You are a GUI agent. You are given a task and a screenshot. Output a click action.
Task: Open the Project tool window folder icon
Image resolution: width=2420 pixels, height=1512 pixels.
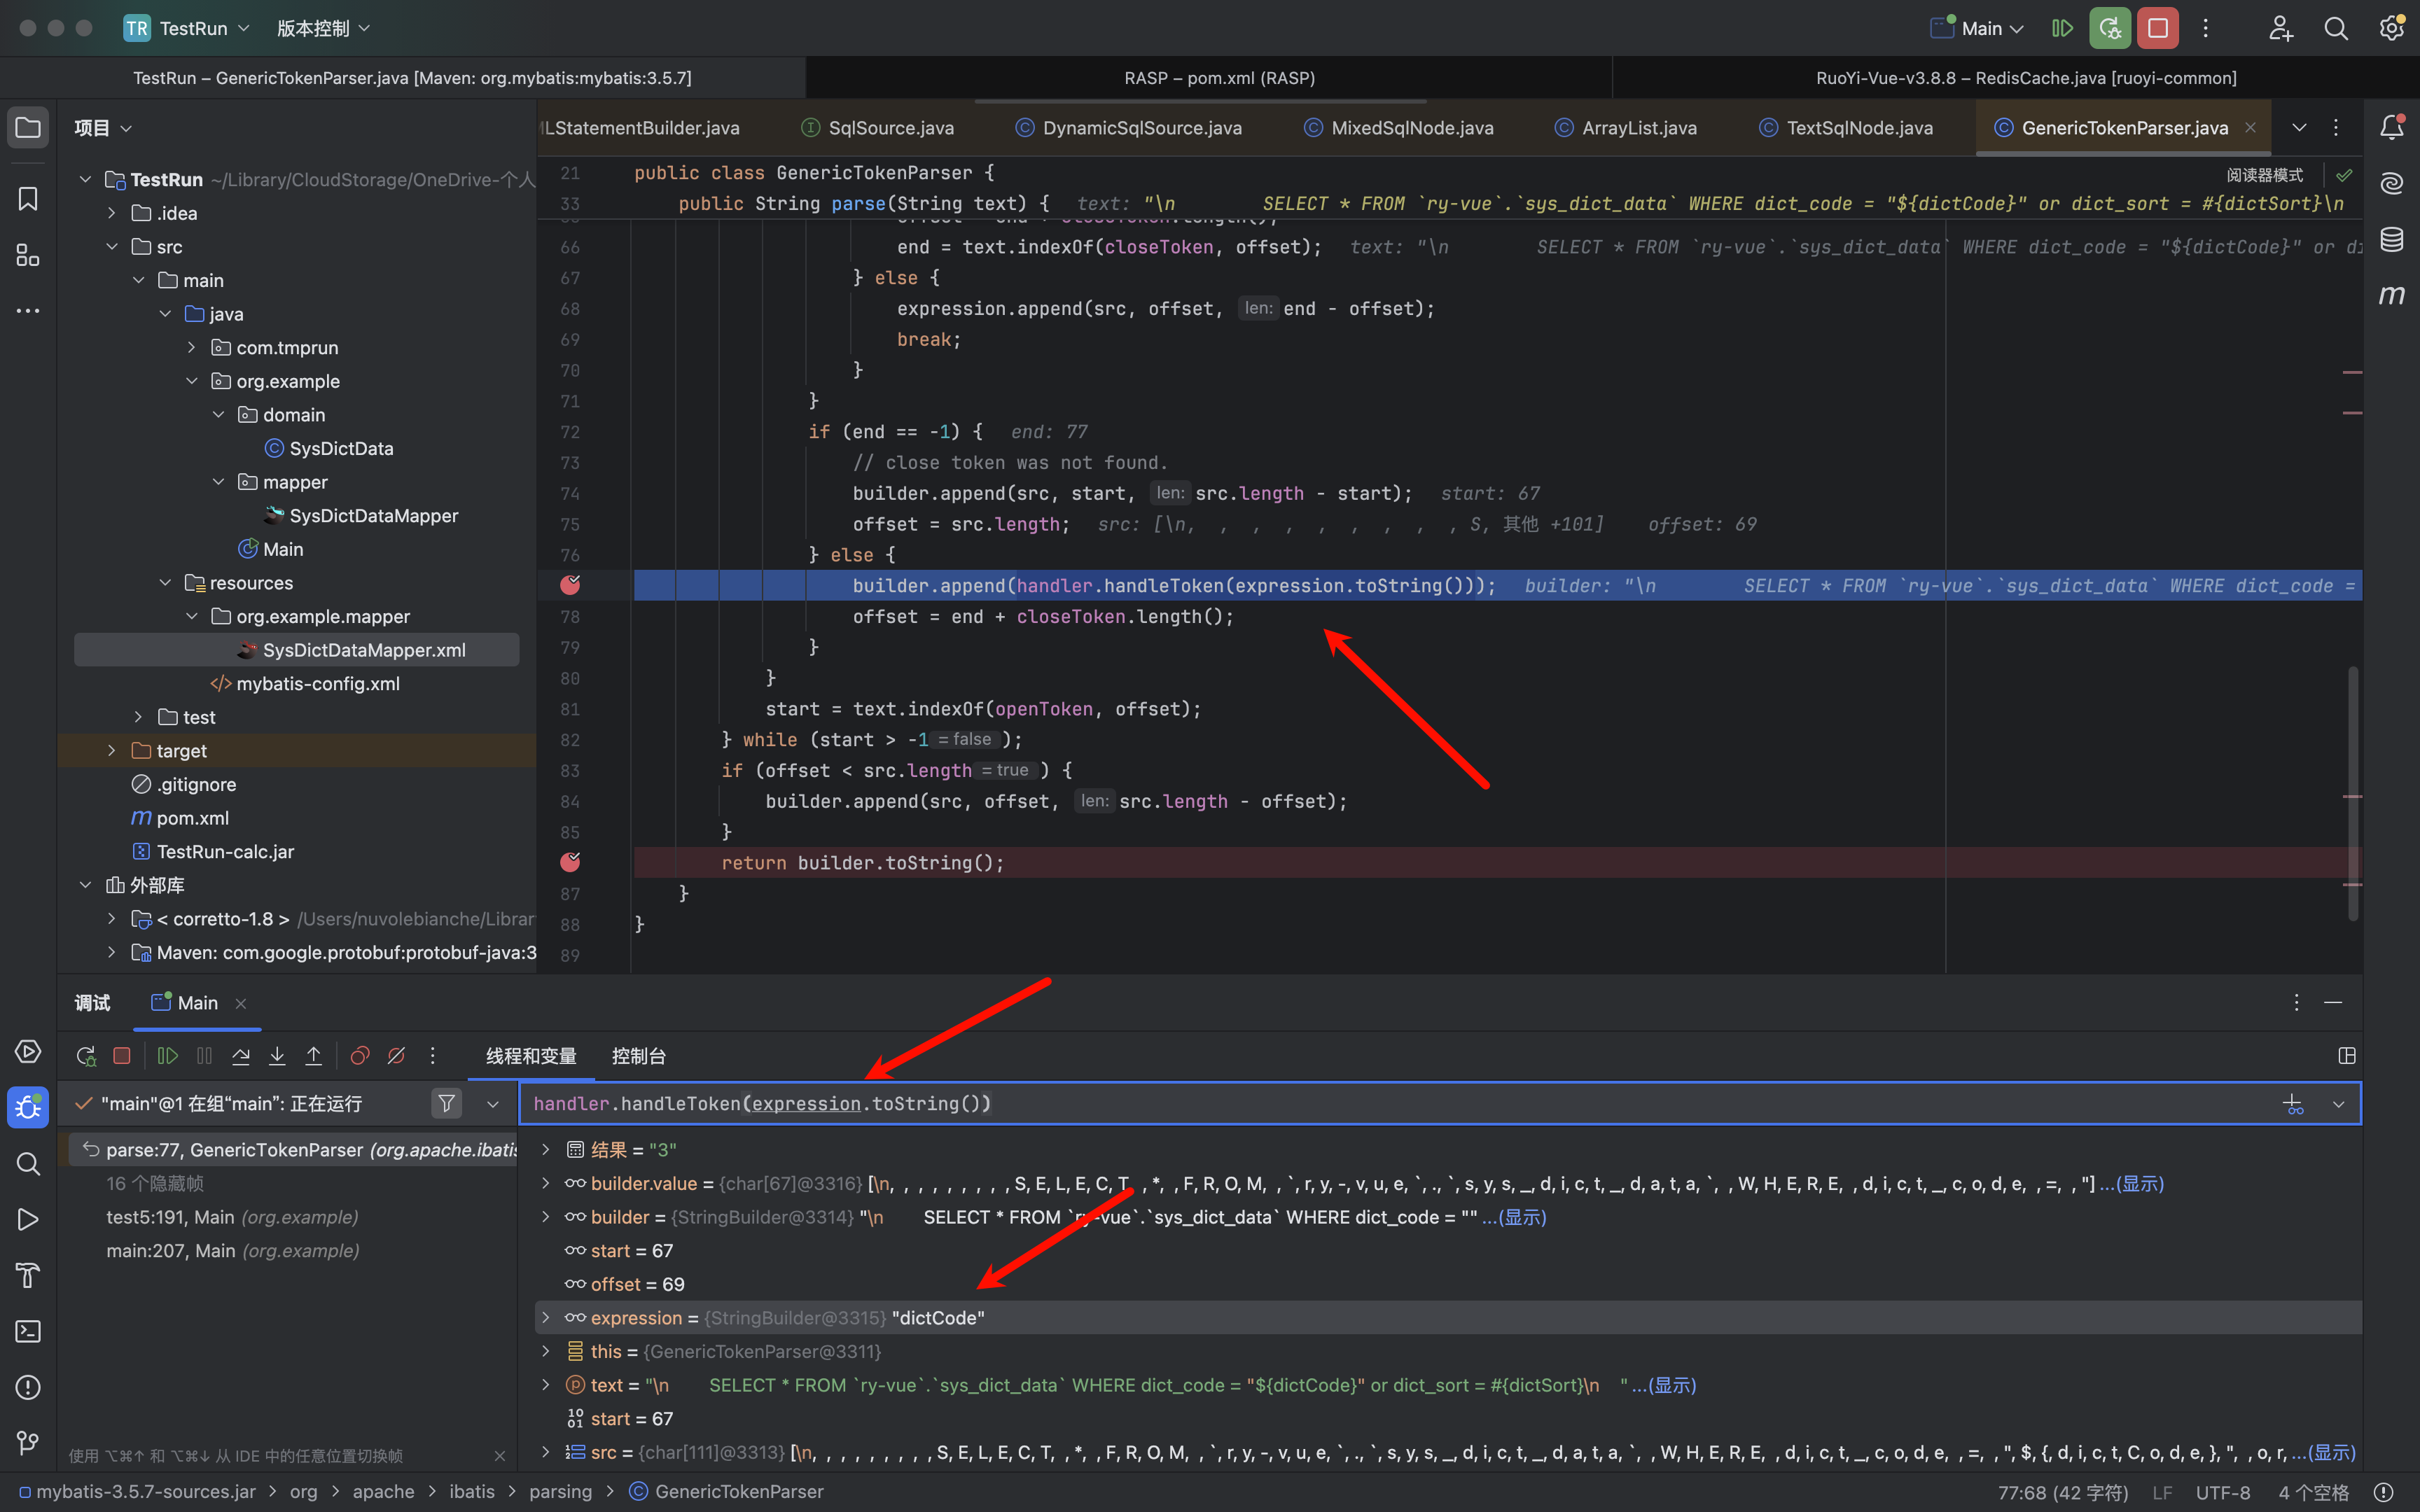tap(28, 127)
